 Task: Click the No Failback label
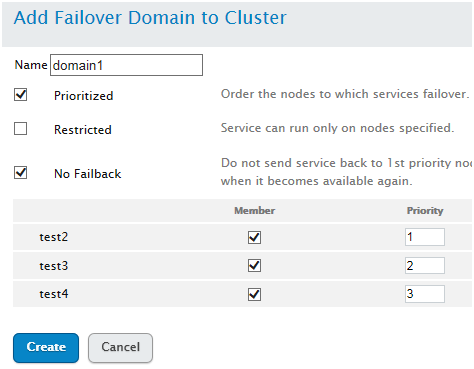point(88,174)
